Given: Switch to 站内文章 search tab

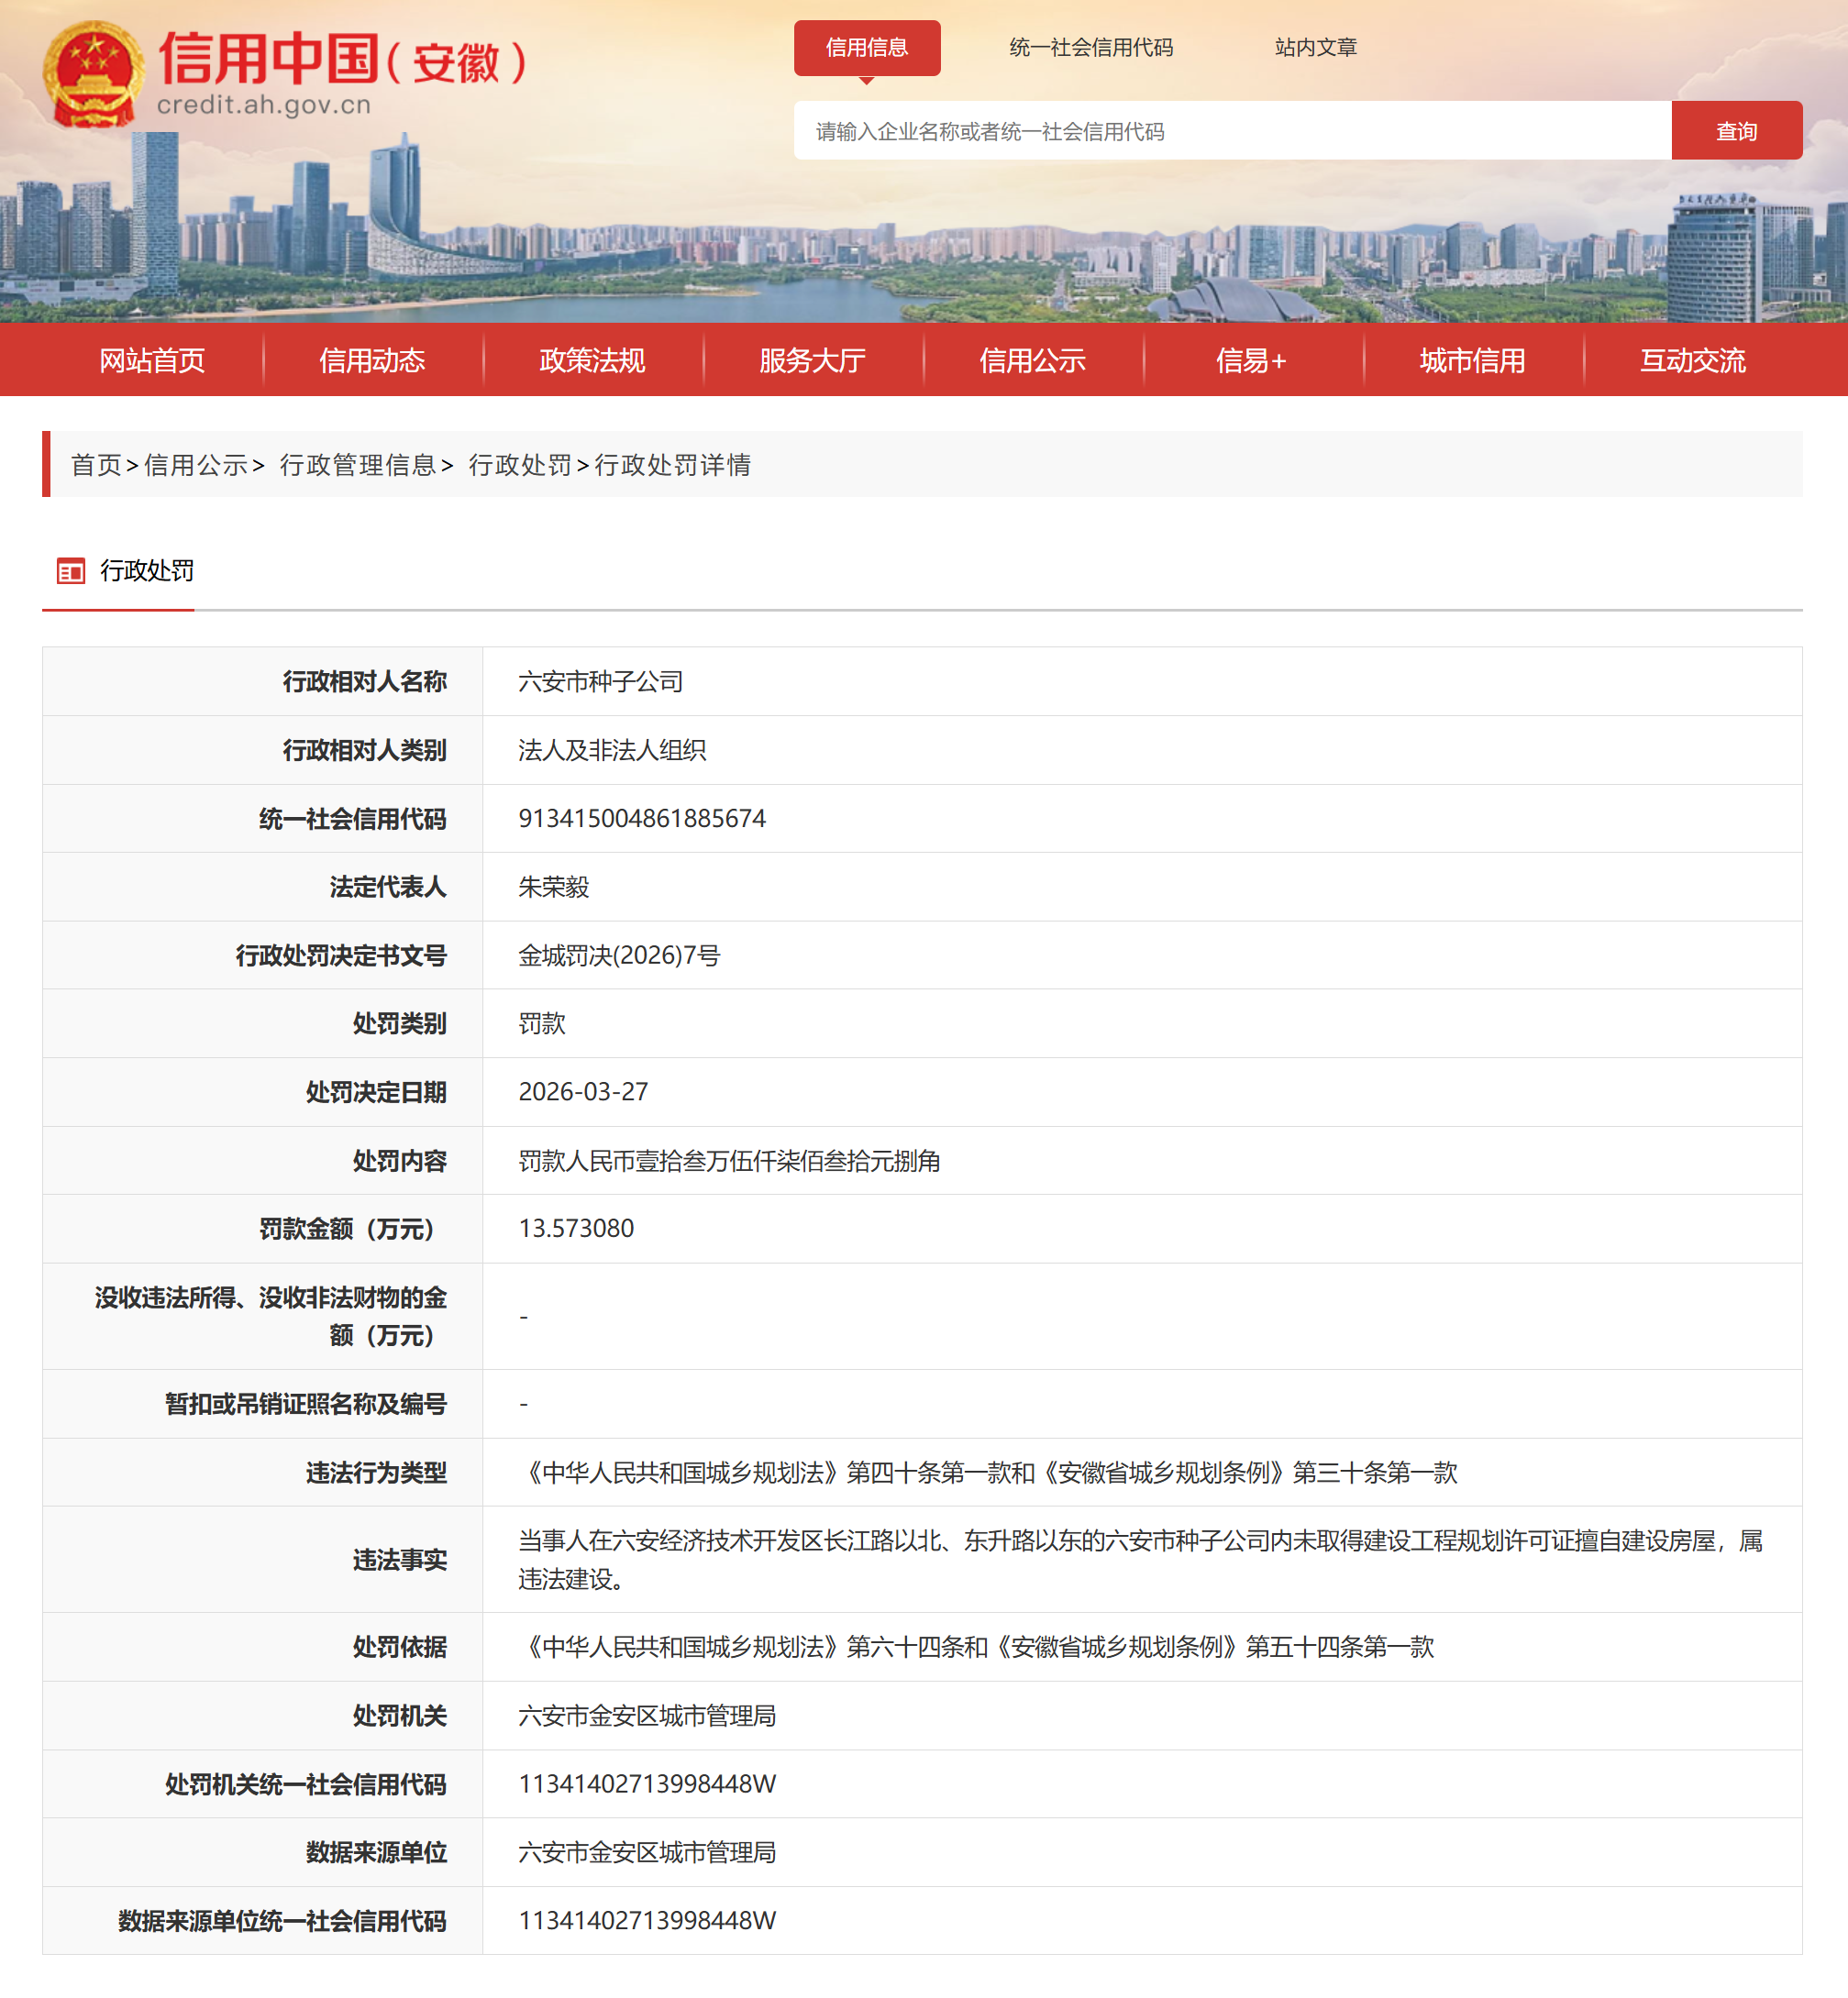Looking at the screenshot, I should tap(1315, 47).
